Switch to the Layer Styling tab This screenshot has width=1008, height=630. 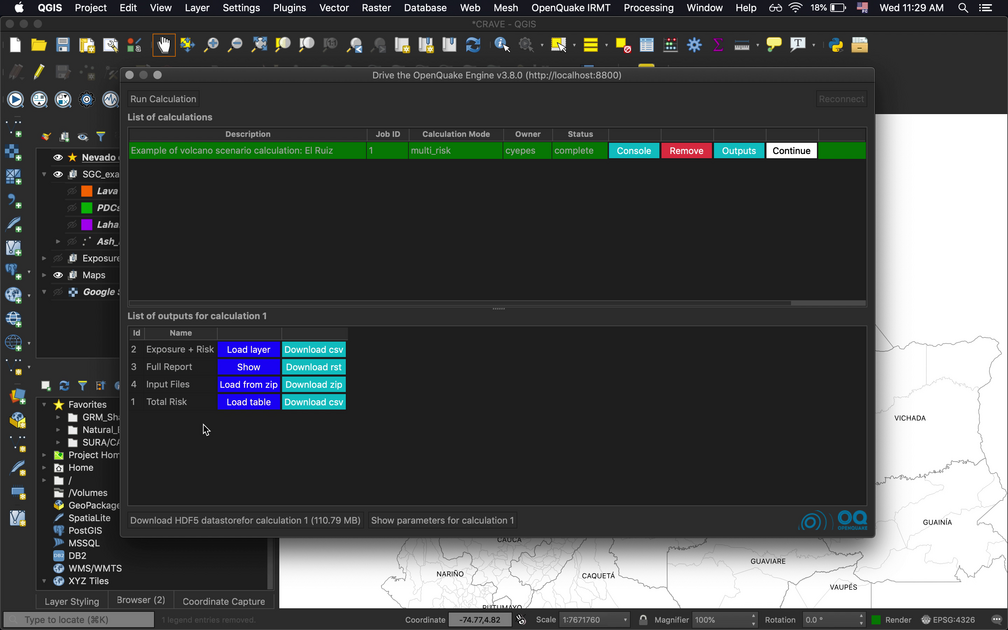(x=71, y=601)
